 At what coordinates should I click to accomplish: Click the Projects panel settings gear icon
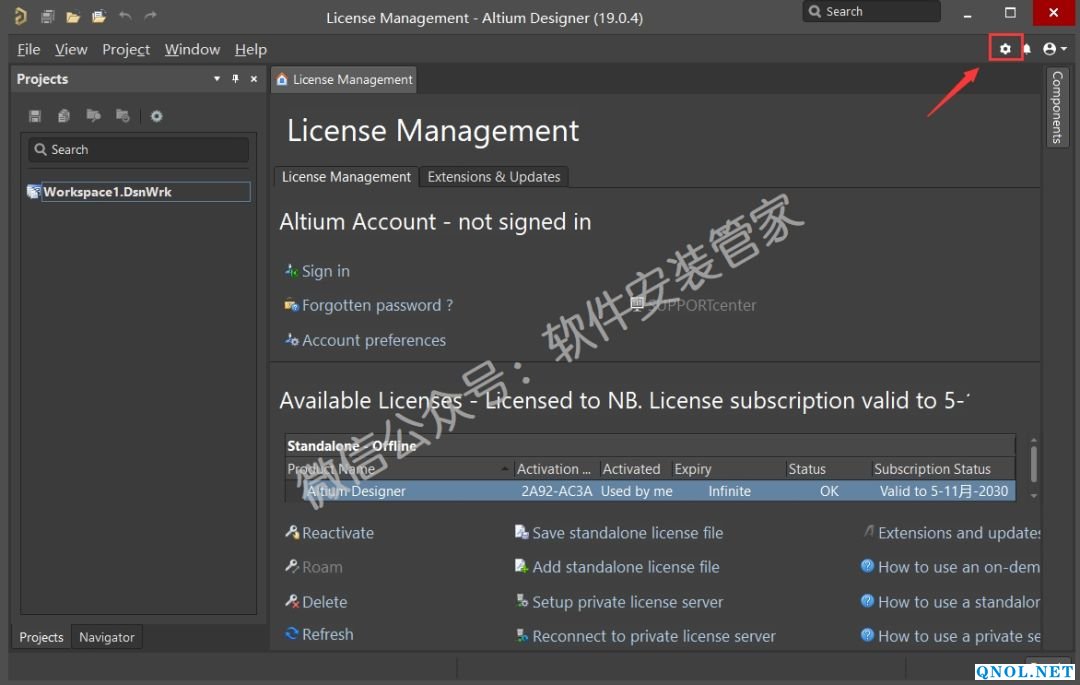(156, 116)
